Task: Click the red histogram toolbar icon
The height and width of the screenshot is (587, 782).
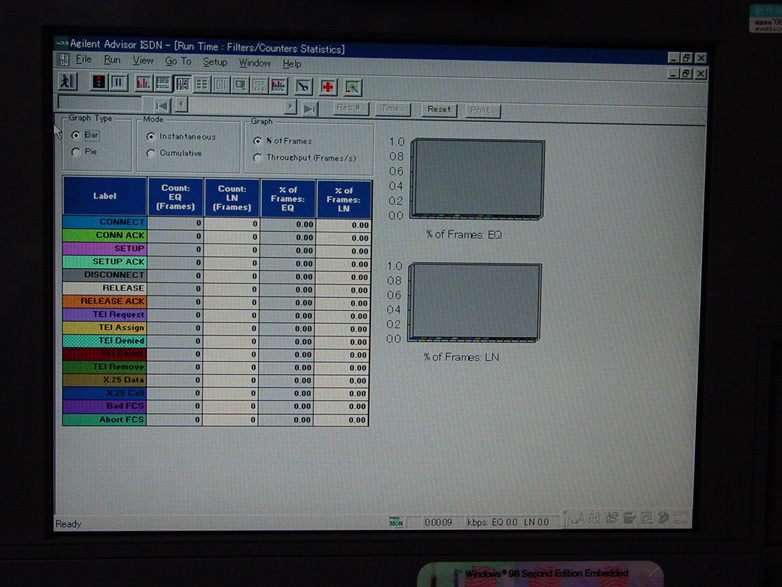Action: click(x=279, y=86)
